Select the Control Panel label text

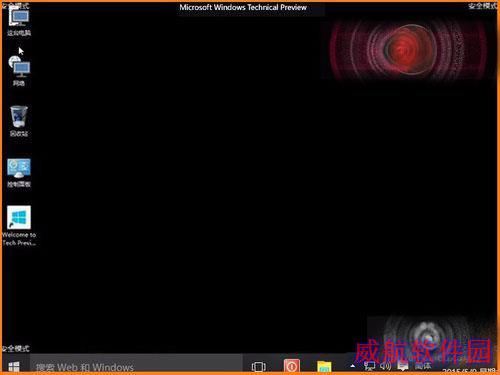[19, 184]
